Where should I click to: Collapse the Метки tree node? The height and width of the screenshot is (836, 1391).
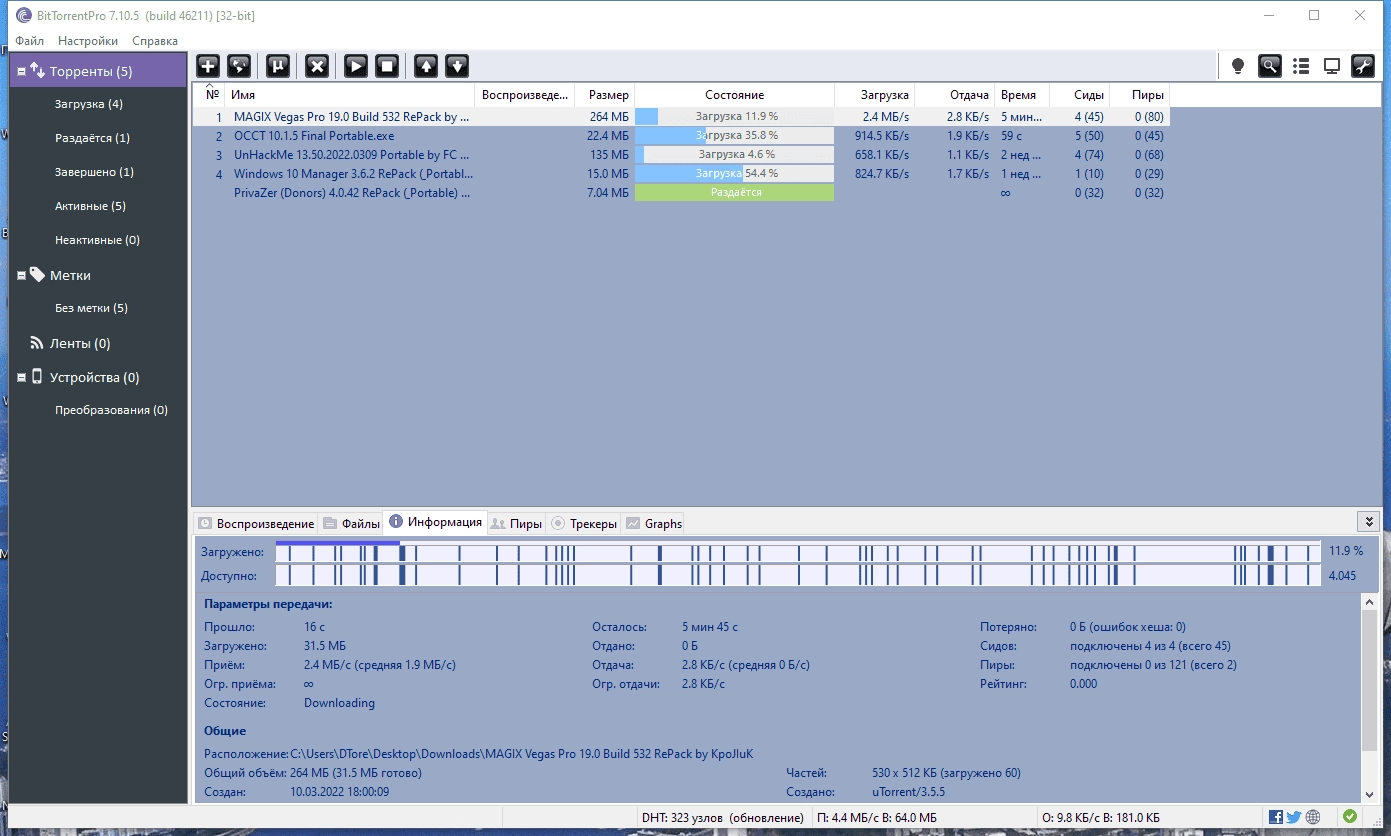[21, 275]
